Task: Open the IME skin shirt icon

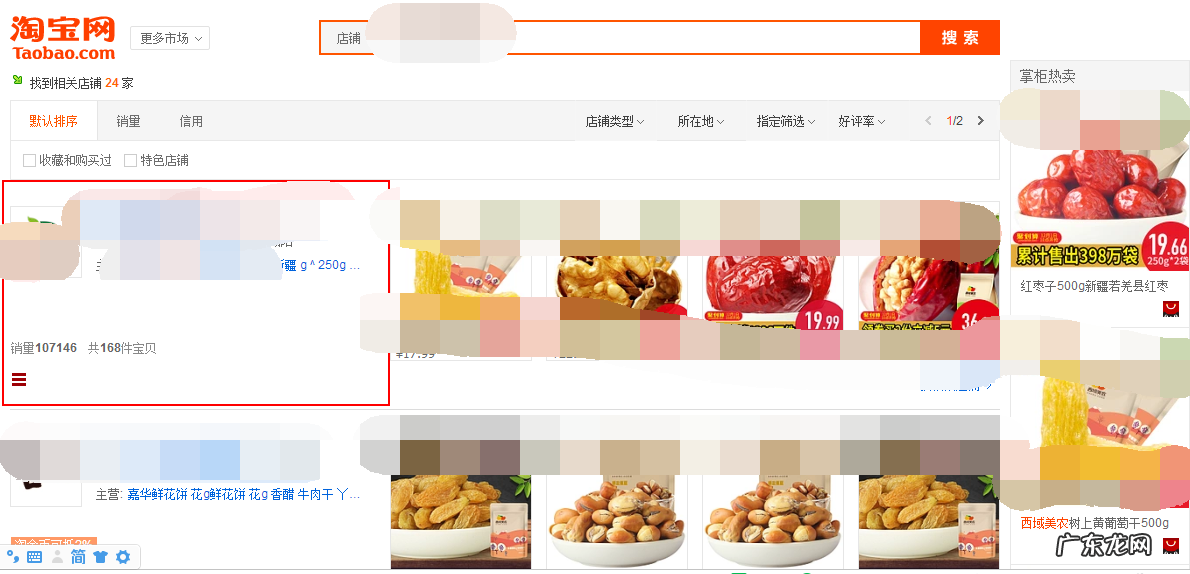Action: pyautogui.click(x=100, y=557)
